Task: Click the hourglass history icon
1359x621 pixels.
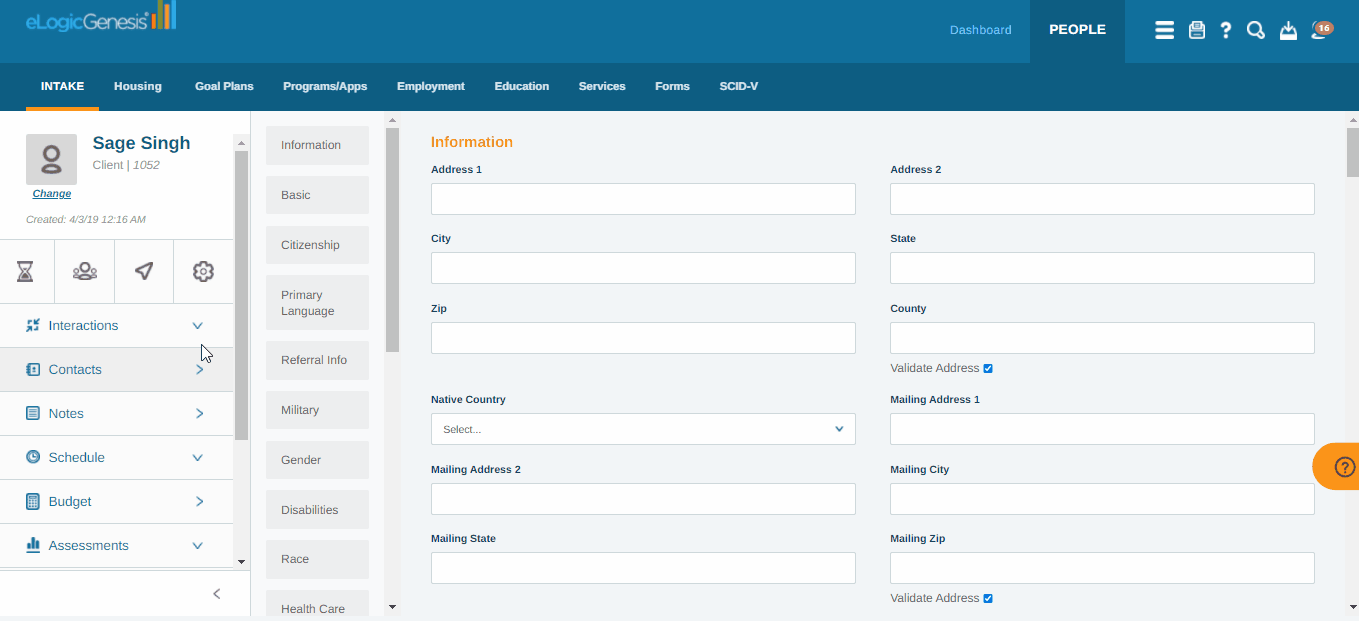Action: click(x=26, y=271)
